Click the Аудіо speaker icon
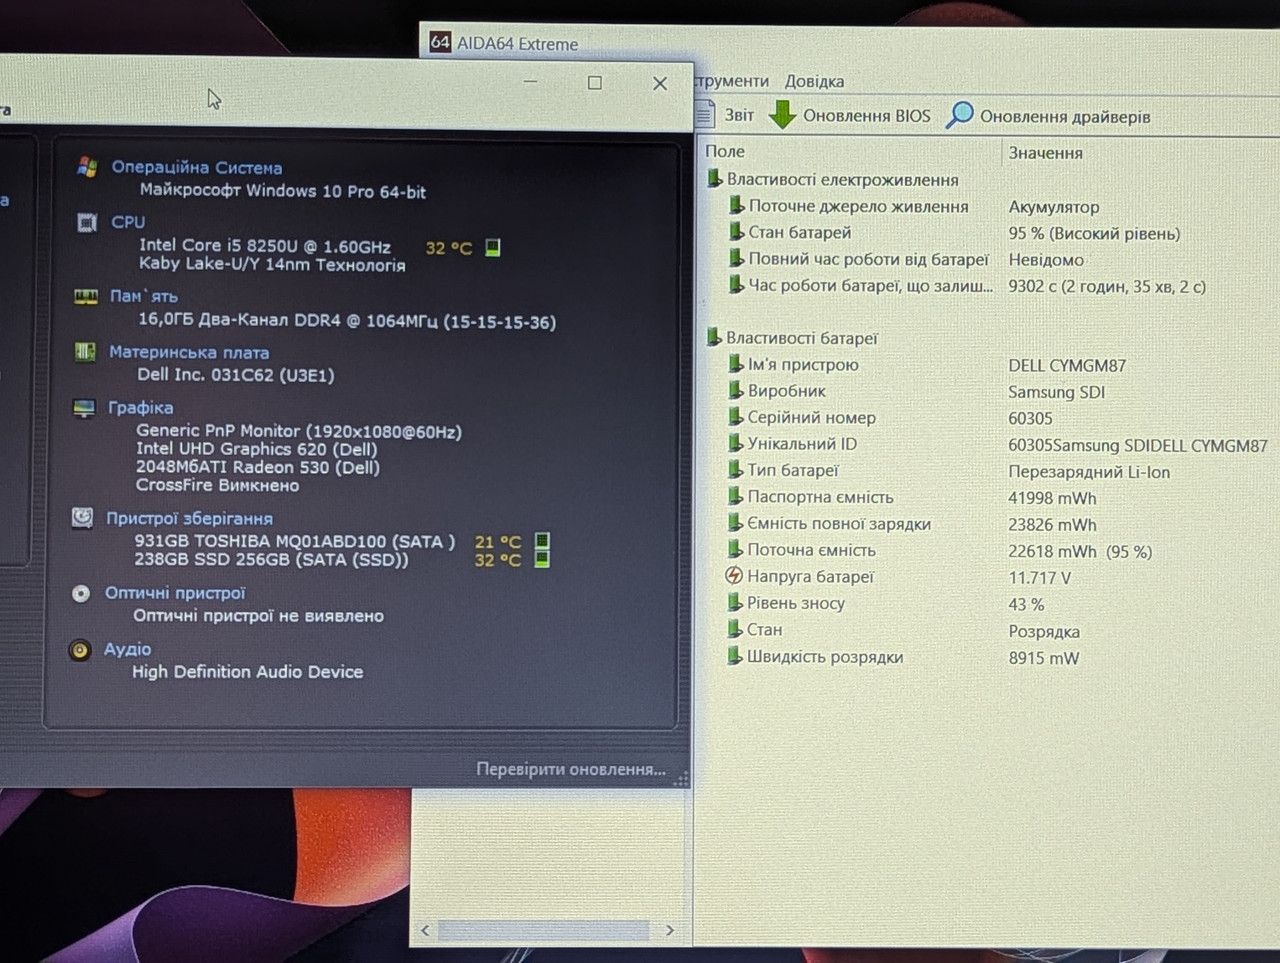The width and height of the screenshot is (1280, 963). [x=80, y=650]
